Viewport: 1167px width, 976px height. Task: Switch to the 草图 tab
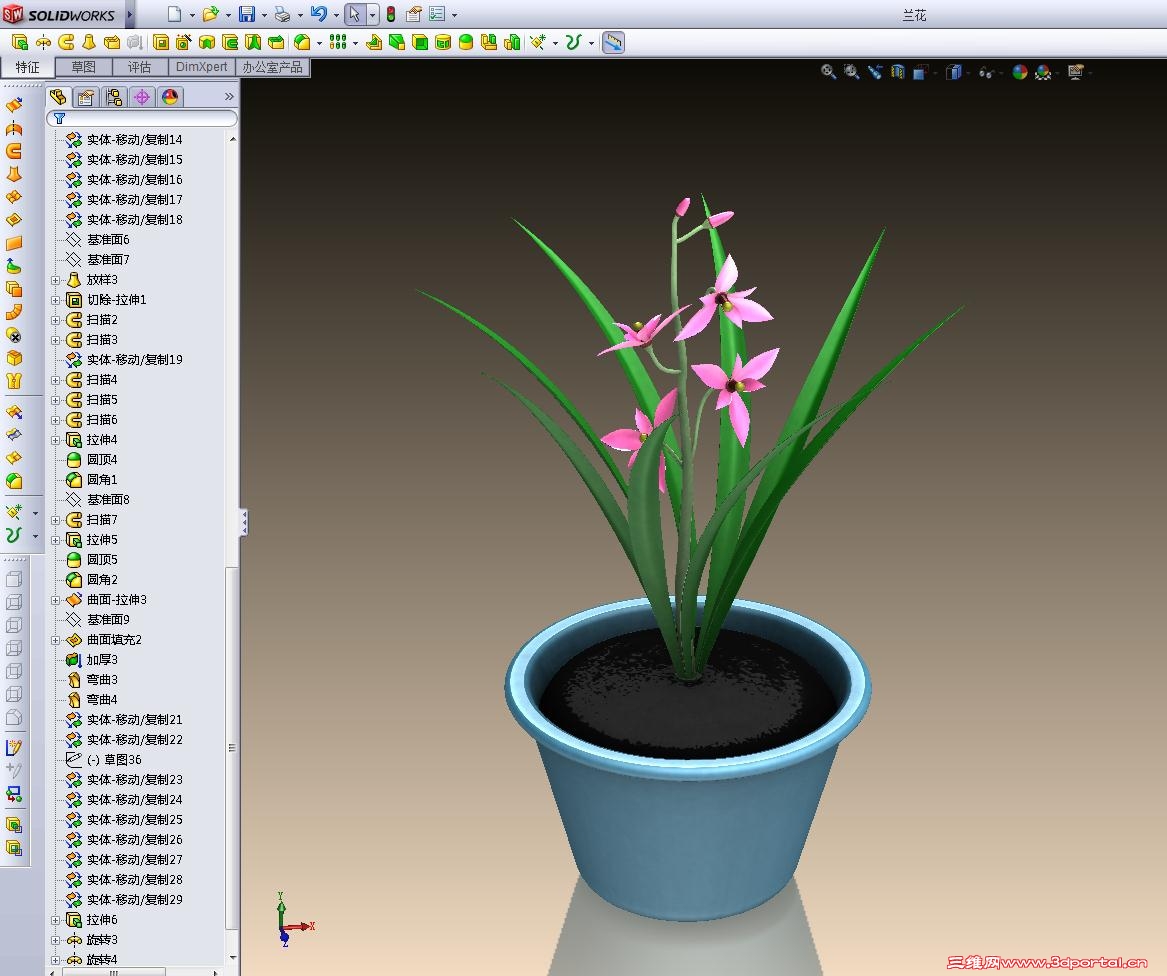(x=83, y=67)
